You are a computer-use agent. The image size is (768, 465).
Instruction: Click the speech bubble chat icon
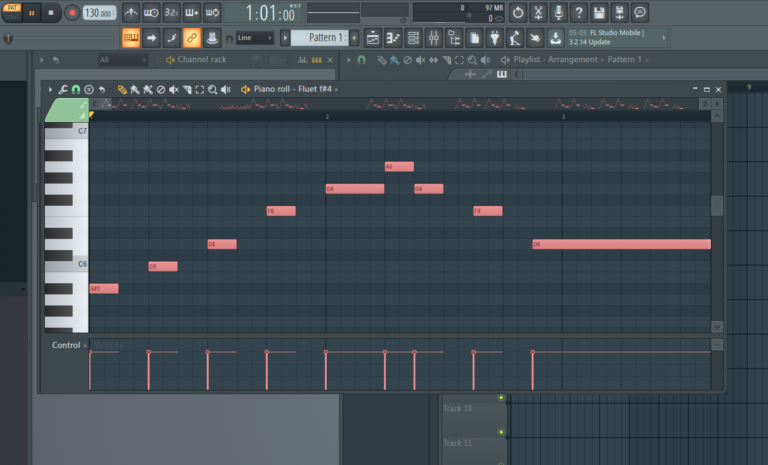click(x=640, y=13)
